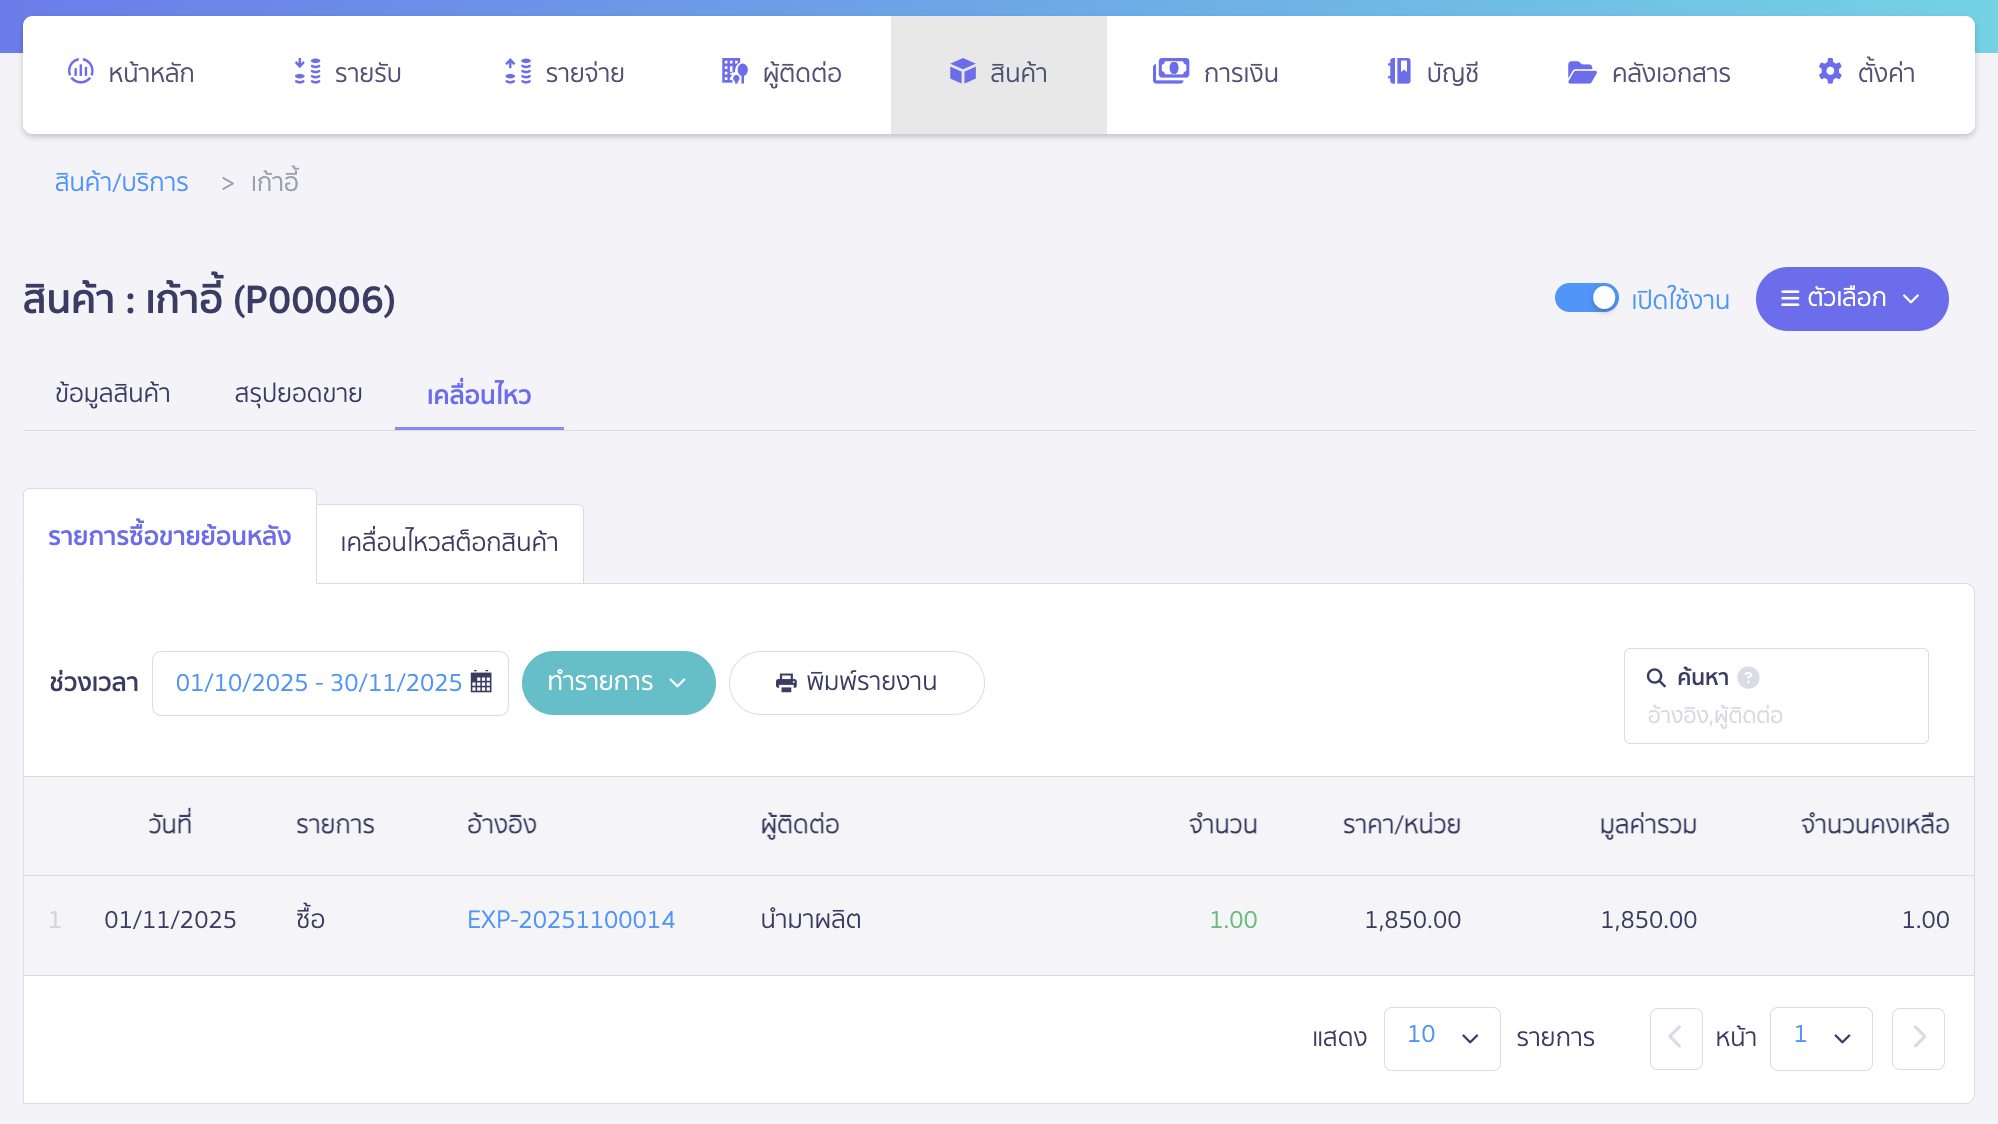Click the ค้นหา search input field
The height and width of the screenshot is (1124, 1998).
pyautogui.click(x=1776, y=715)
